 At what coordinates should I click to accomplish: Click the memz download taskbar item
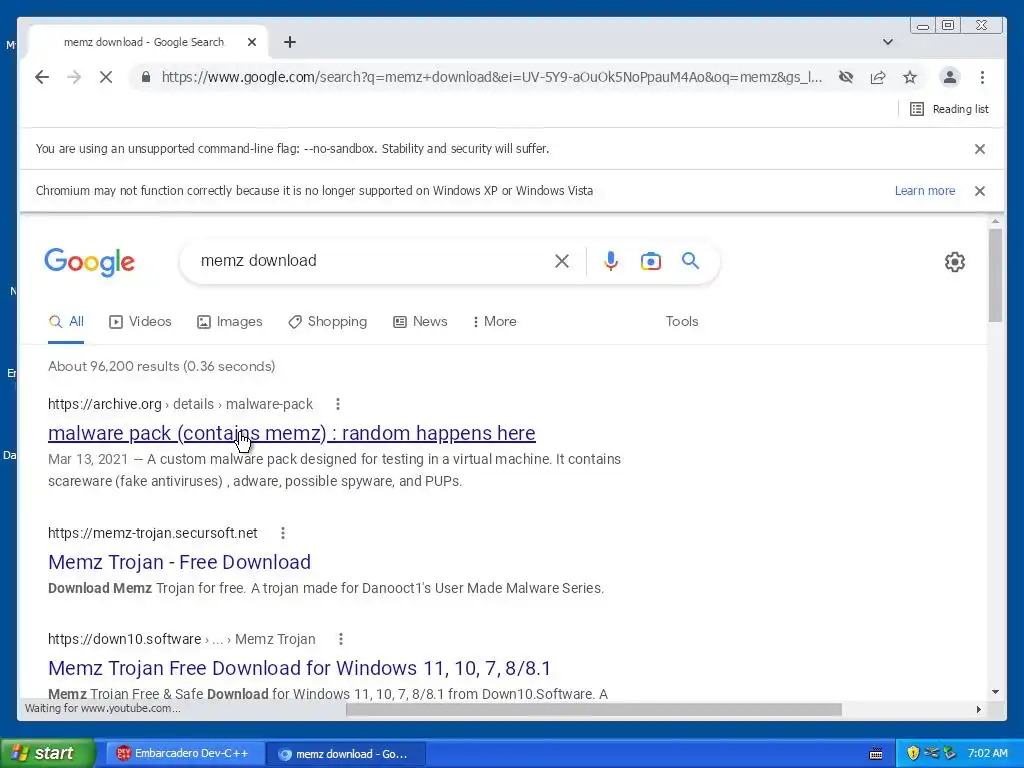click(345, 754)
